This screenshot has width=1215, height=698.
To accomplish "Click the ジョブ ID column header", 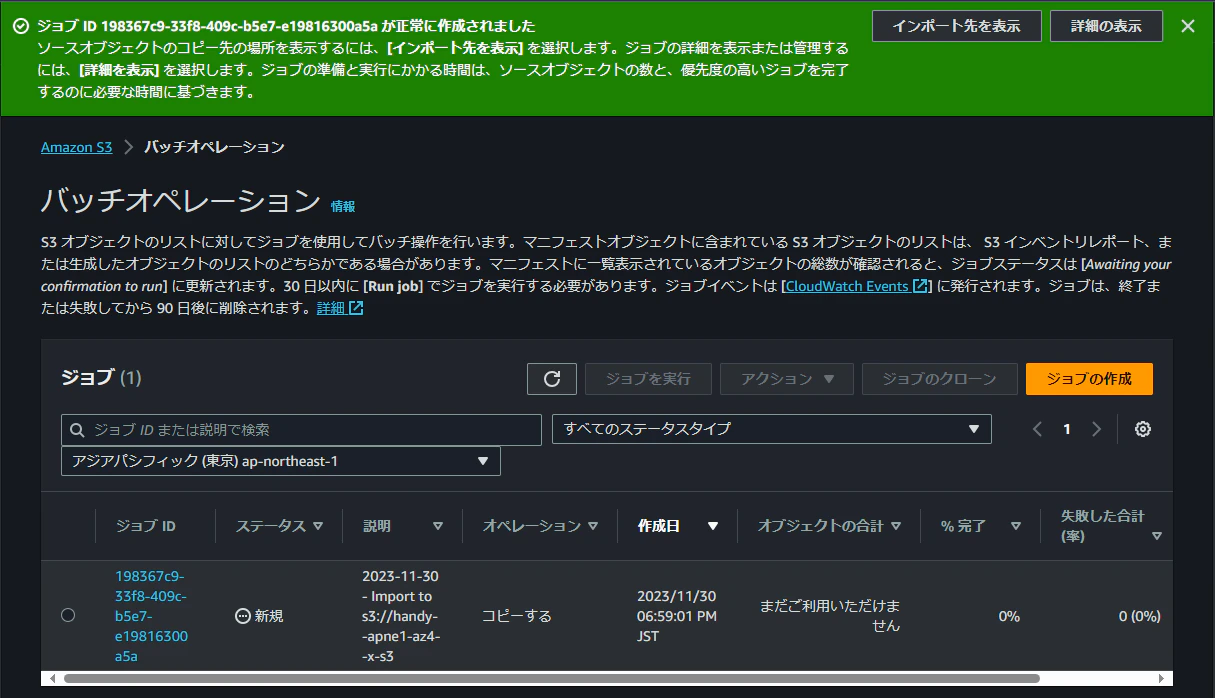I will [146, 526].
